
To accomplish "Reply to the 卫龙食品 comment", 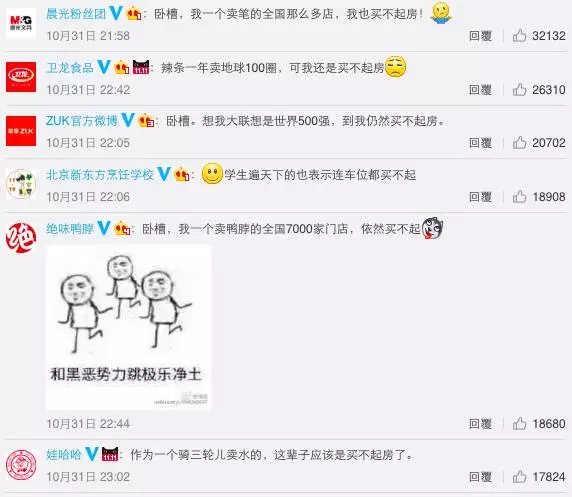I will (x=480, y=90).
